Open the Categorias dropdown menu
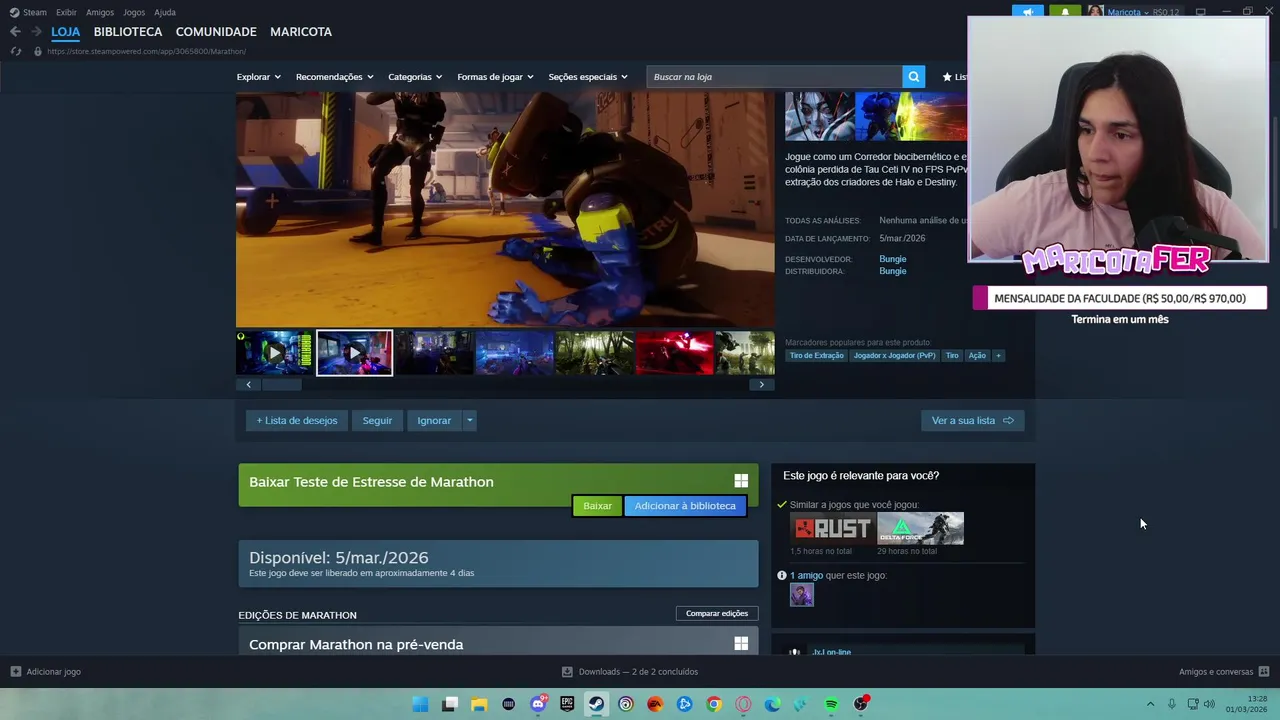 (415, 77)
